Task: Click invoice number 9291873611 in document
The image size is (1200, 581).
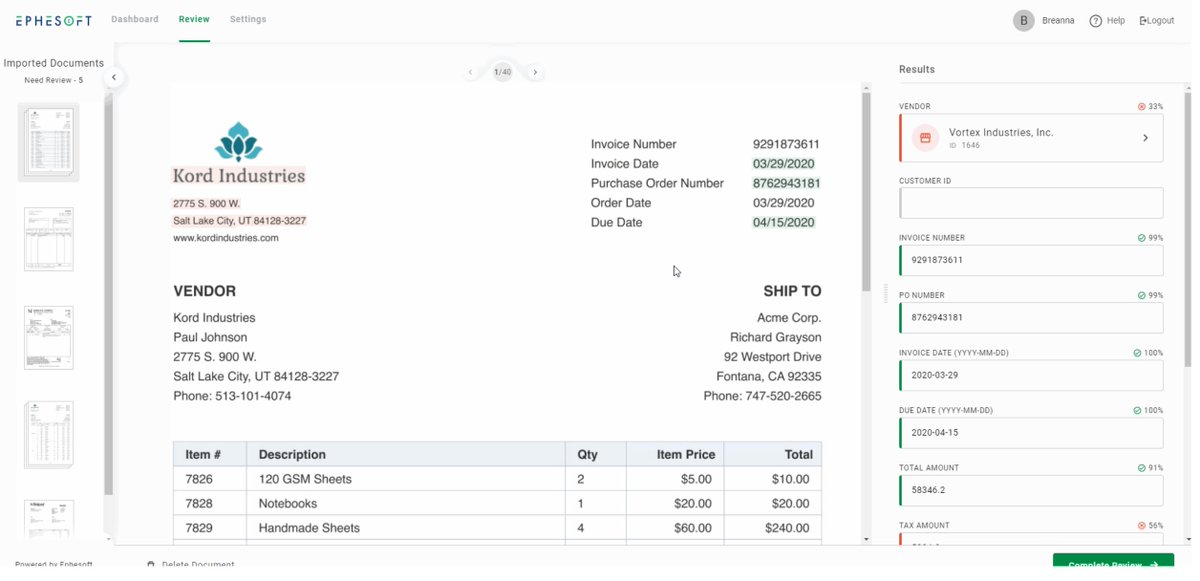Action: (x=786, y=144)
